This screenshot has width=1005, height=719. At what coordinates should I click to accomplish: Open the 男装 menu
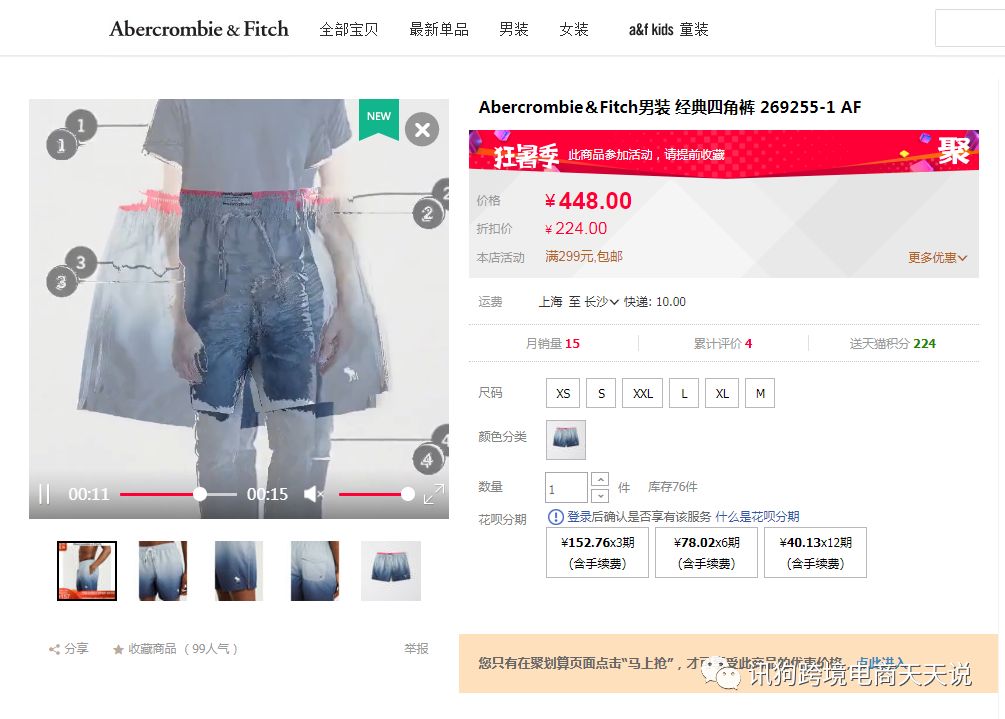[514, 29]
